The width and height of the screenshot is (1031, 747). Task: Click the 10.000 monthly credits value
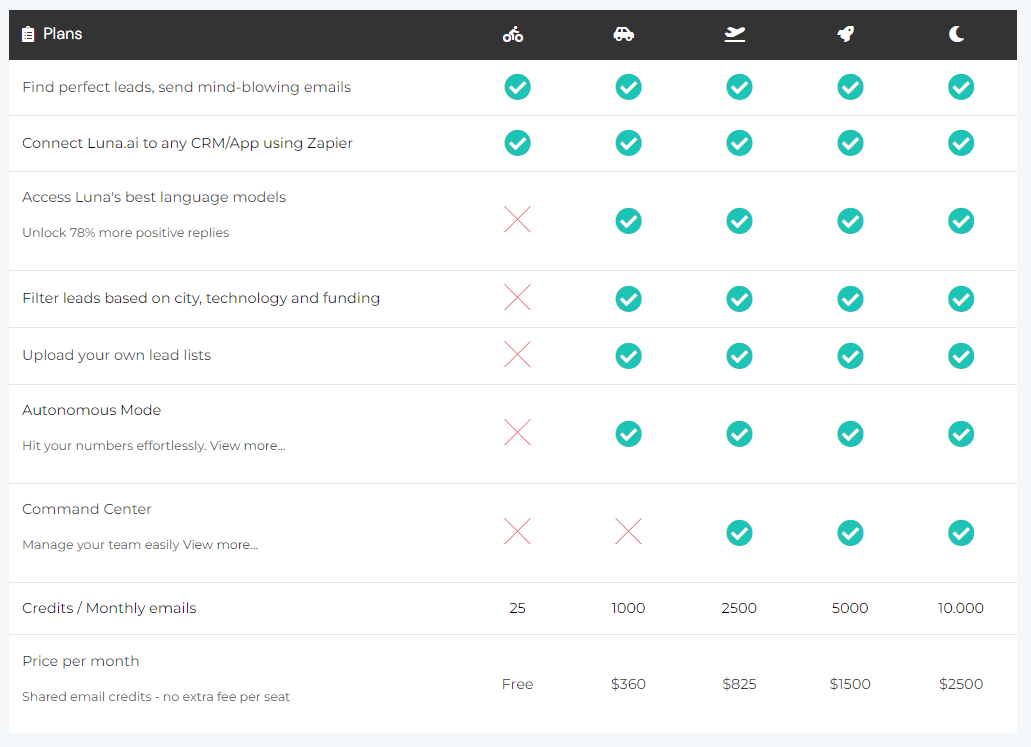pos(961,608)
